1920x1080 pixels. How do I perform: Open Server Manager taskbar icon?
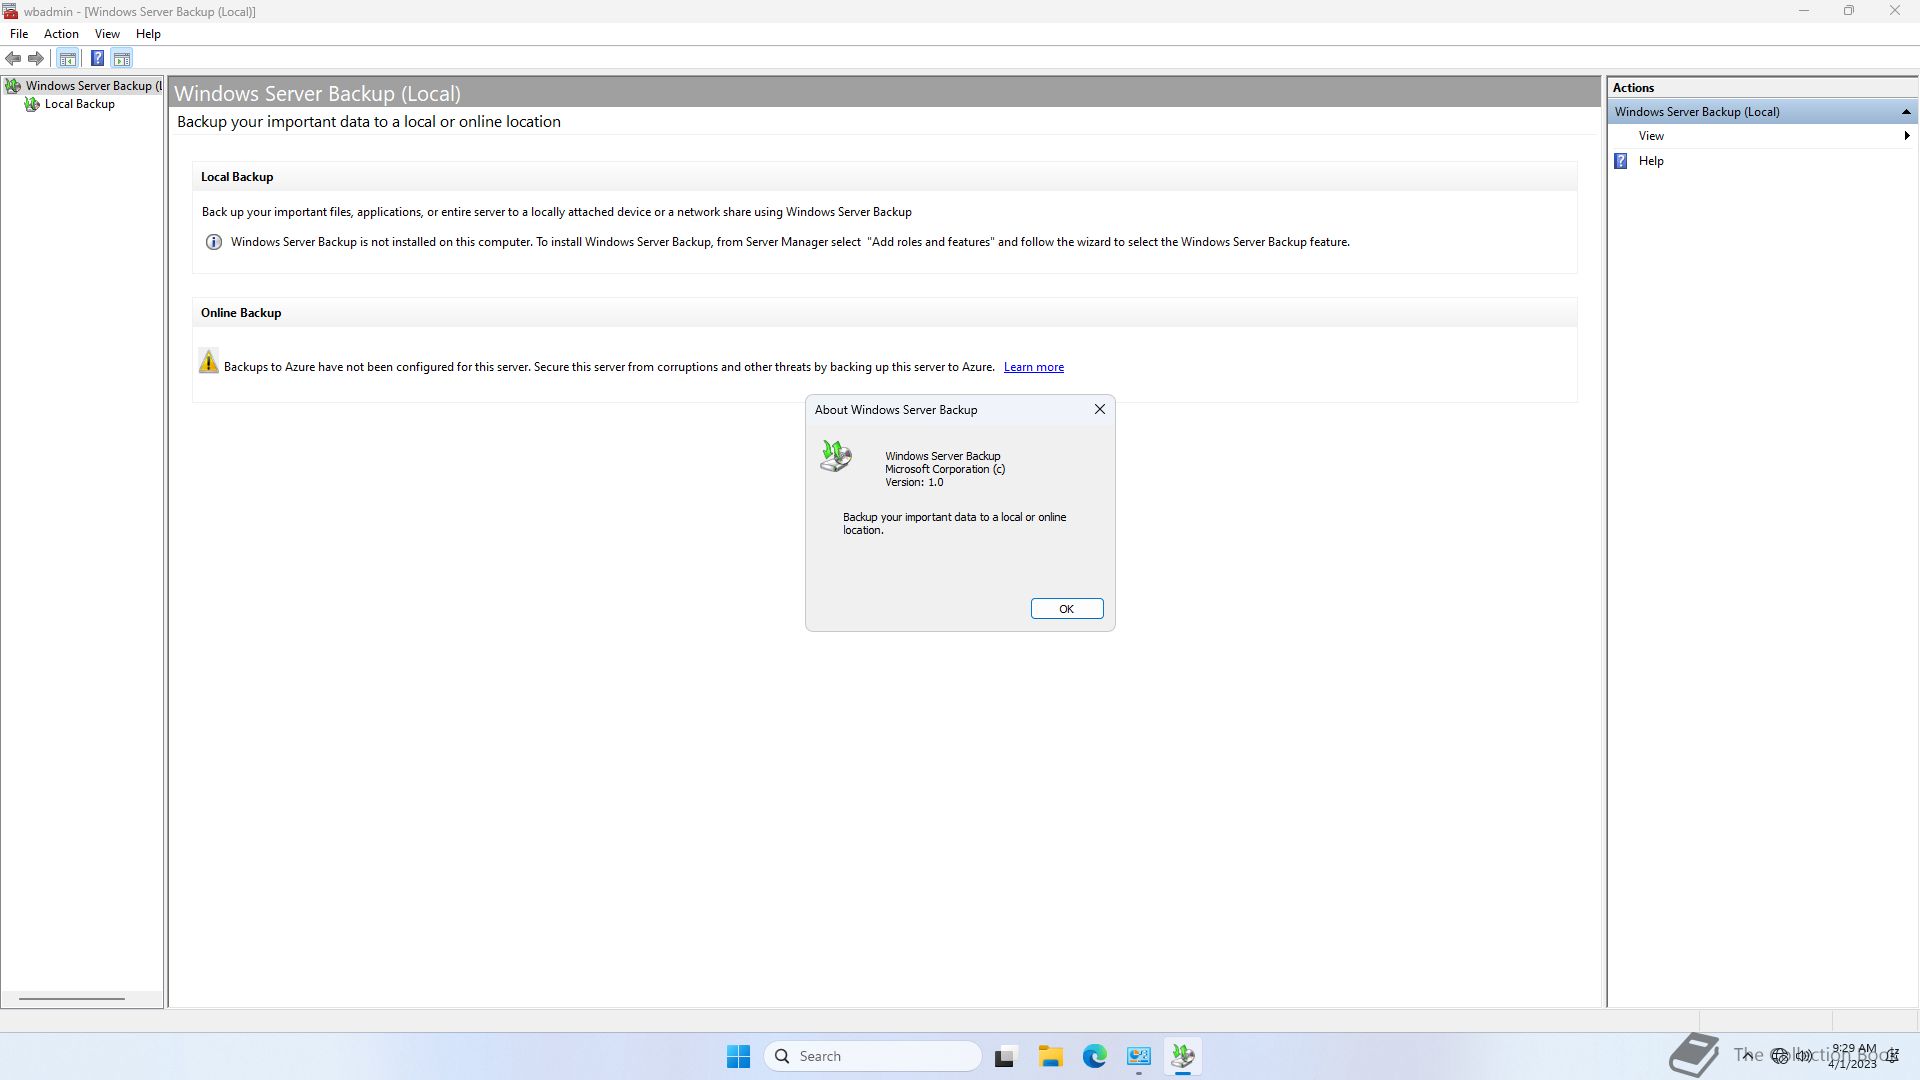tap(1139, 1056)
